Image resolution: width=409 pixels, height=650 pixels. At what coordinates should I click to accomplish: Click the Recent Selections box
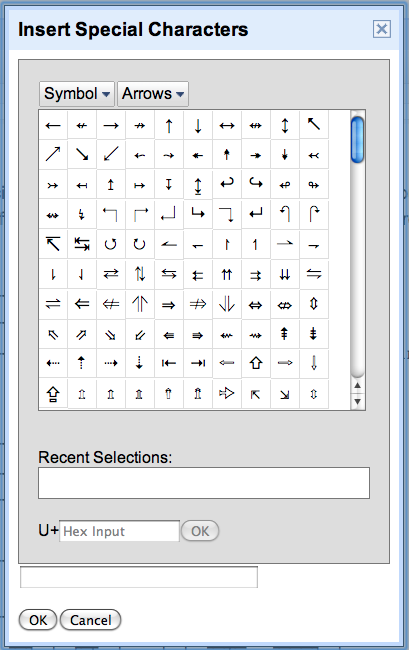pos(204,483)
